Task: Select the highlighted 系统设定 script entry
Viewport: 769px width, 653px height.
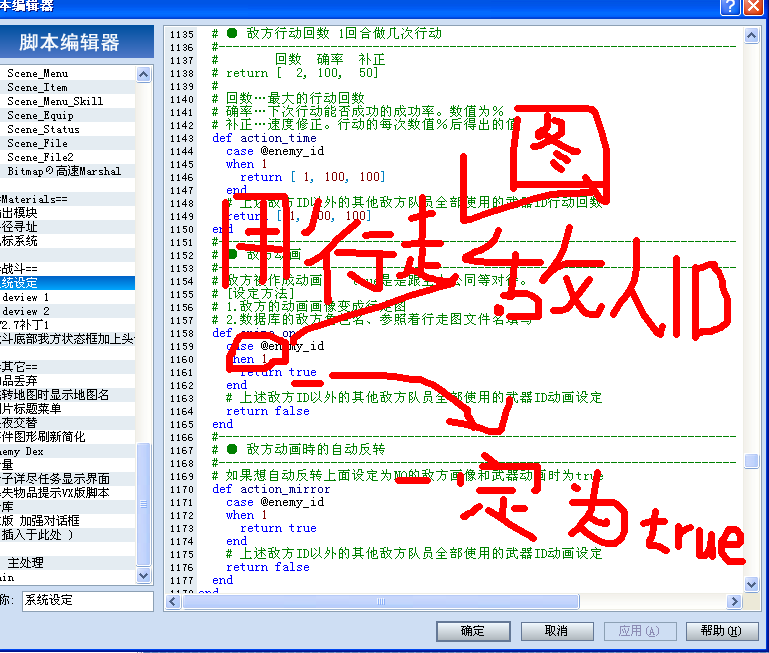Action: pos(68,283)
